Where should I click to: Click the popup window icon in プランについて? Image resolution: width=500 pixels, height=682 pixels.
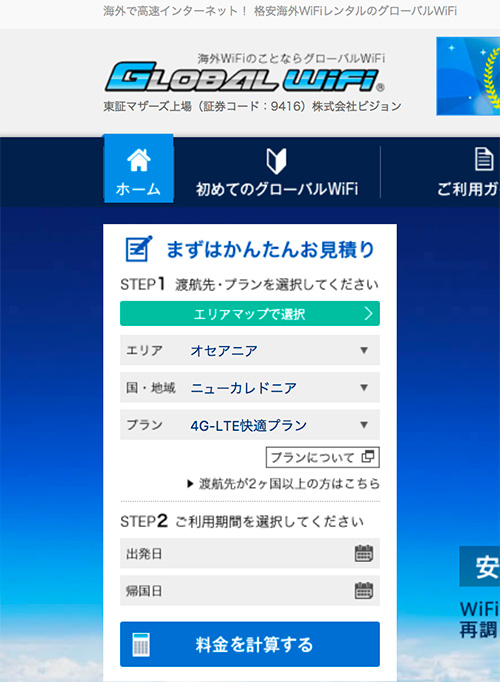pos(367,457)
